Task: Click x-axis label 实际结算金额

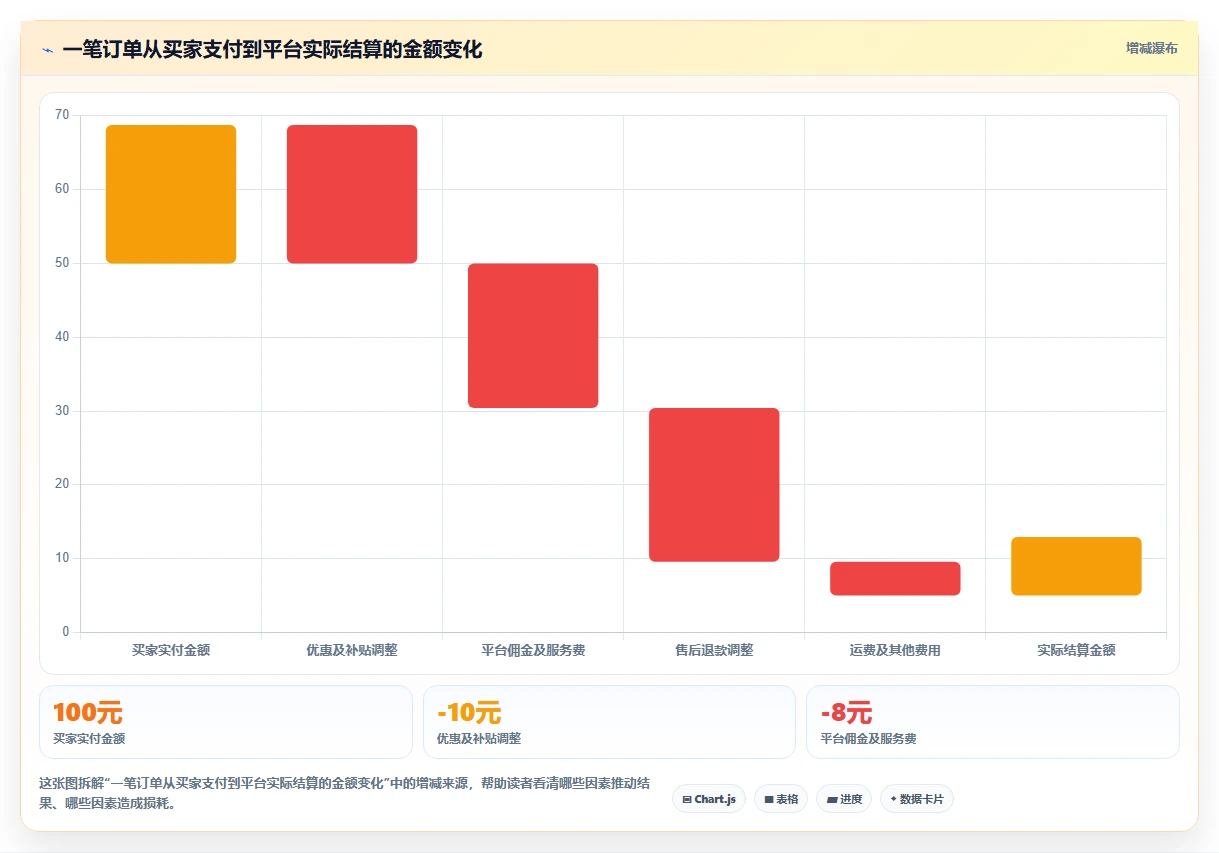Action: pos(1076,650)
